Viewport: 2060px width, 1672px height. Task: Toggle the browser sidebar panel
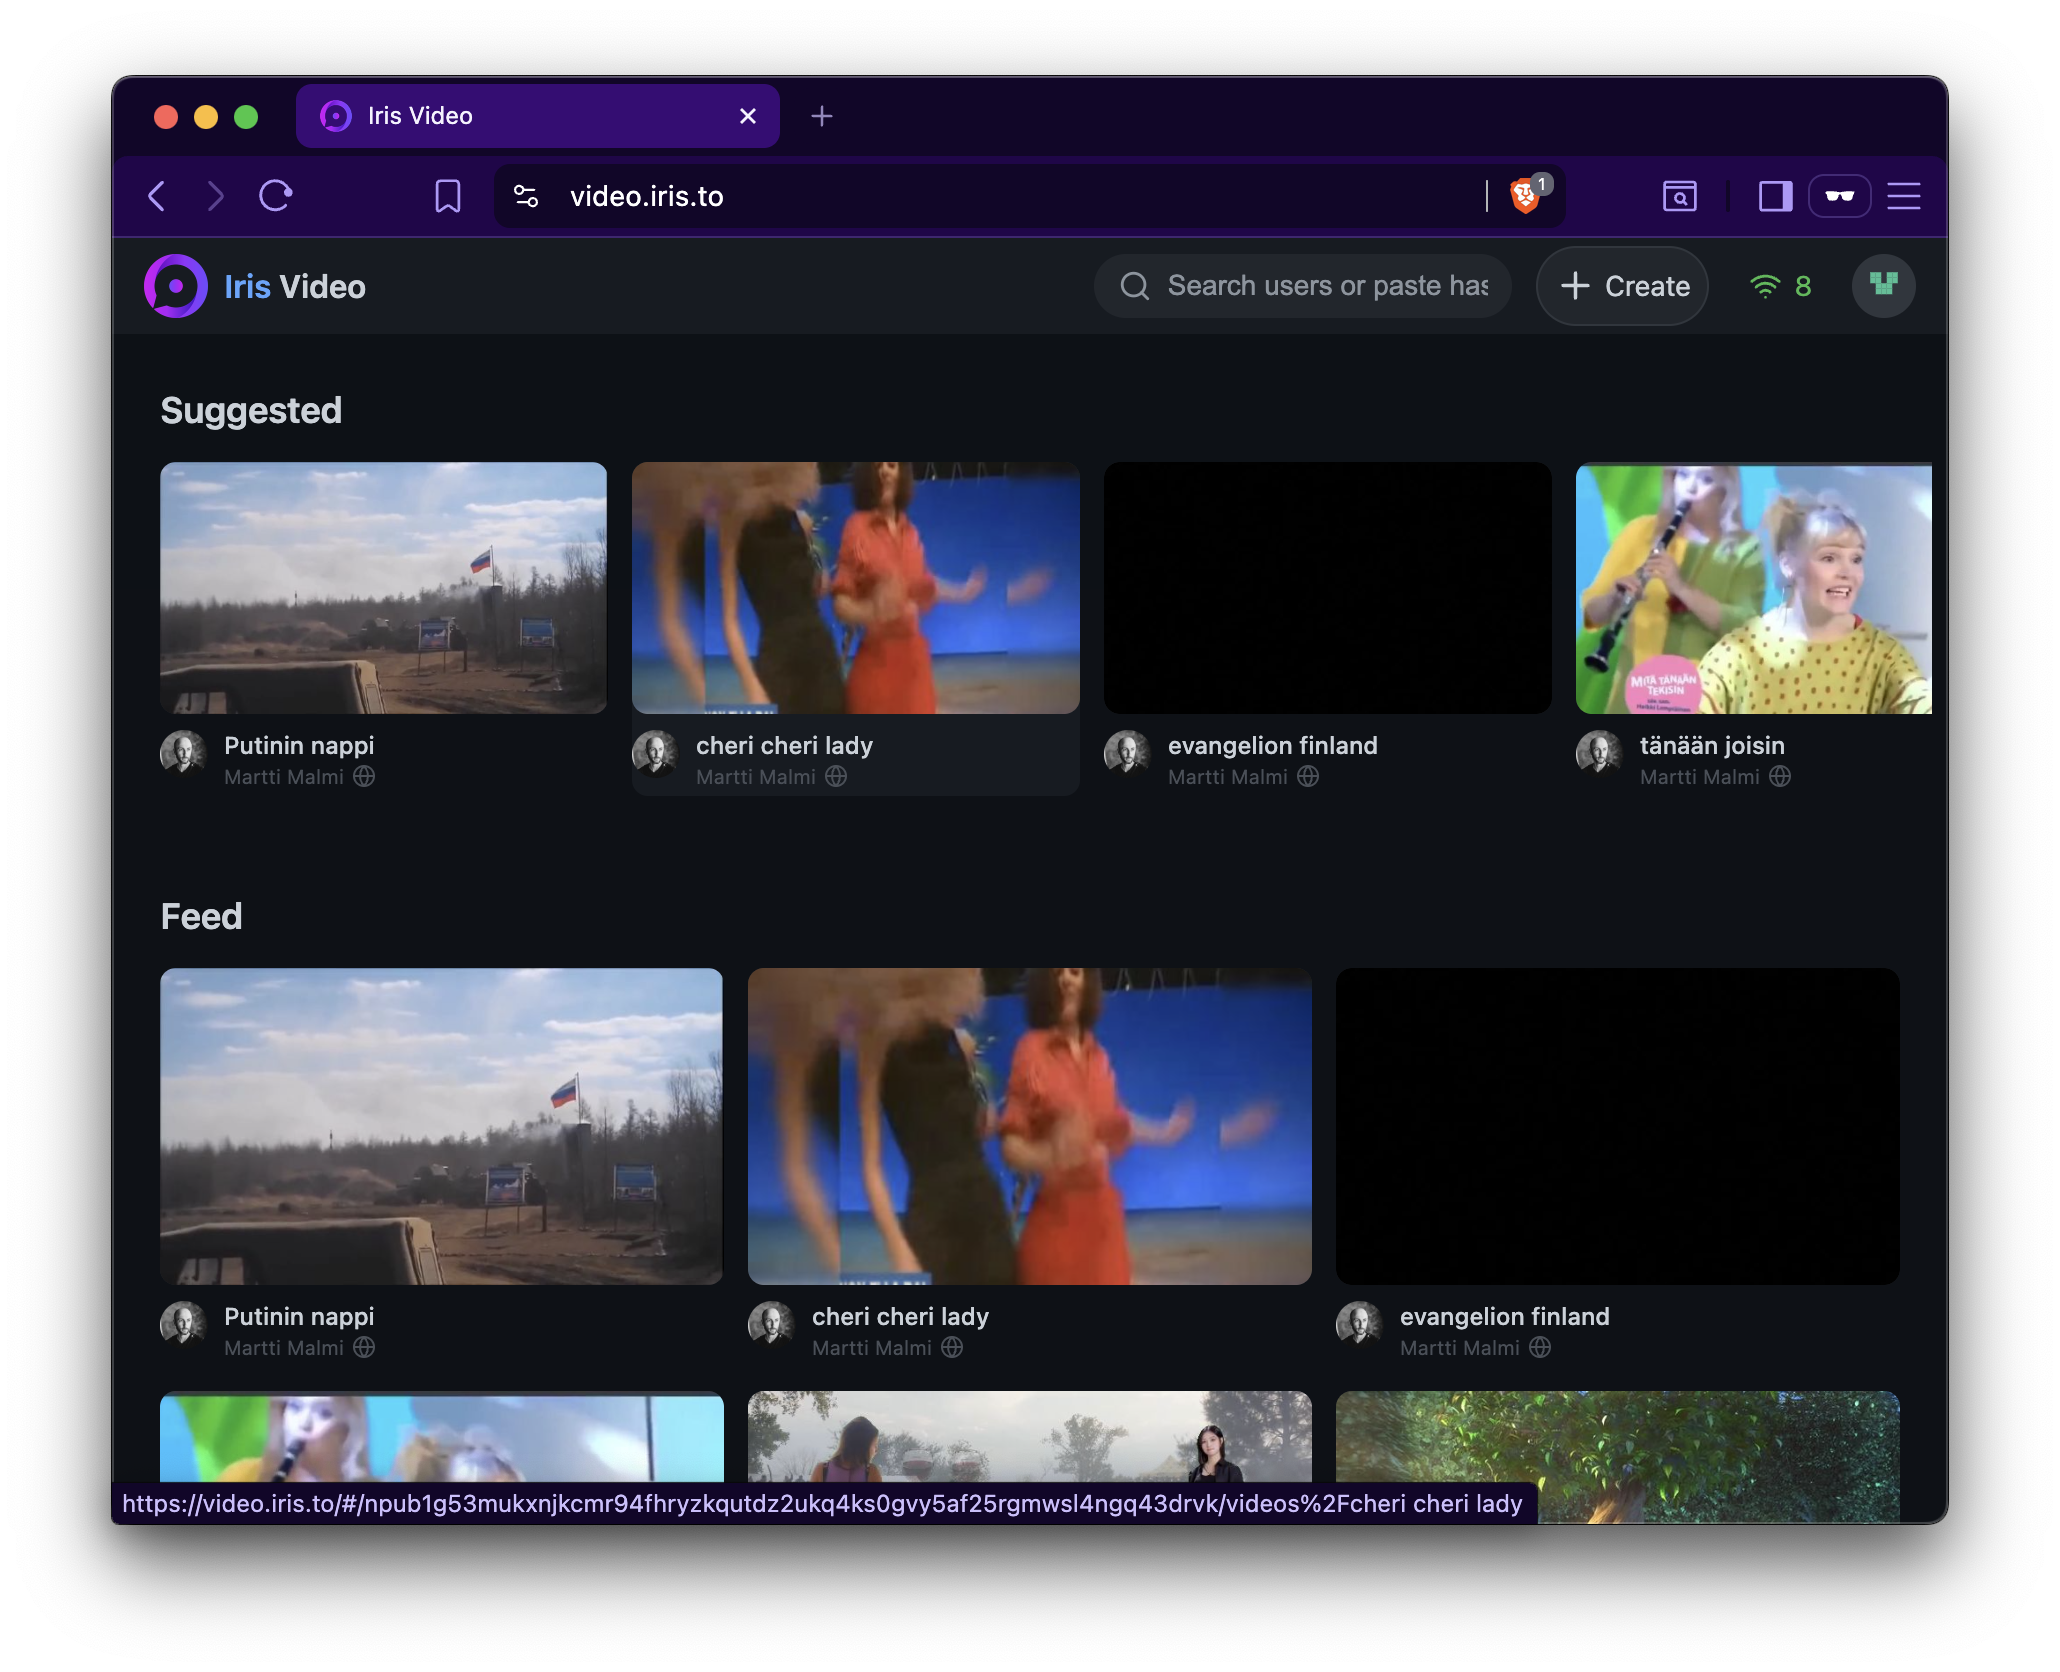[x=1775, y=196]
